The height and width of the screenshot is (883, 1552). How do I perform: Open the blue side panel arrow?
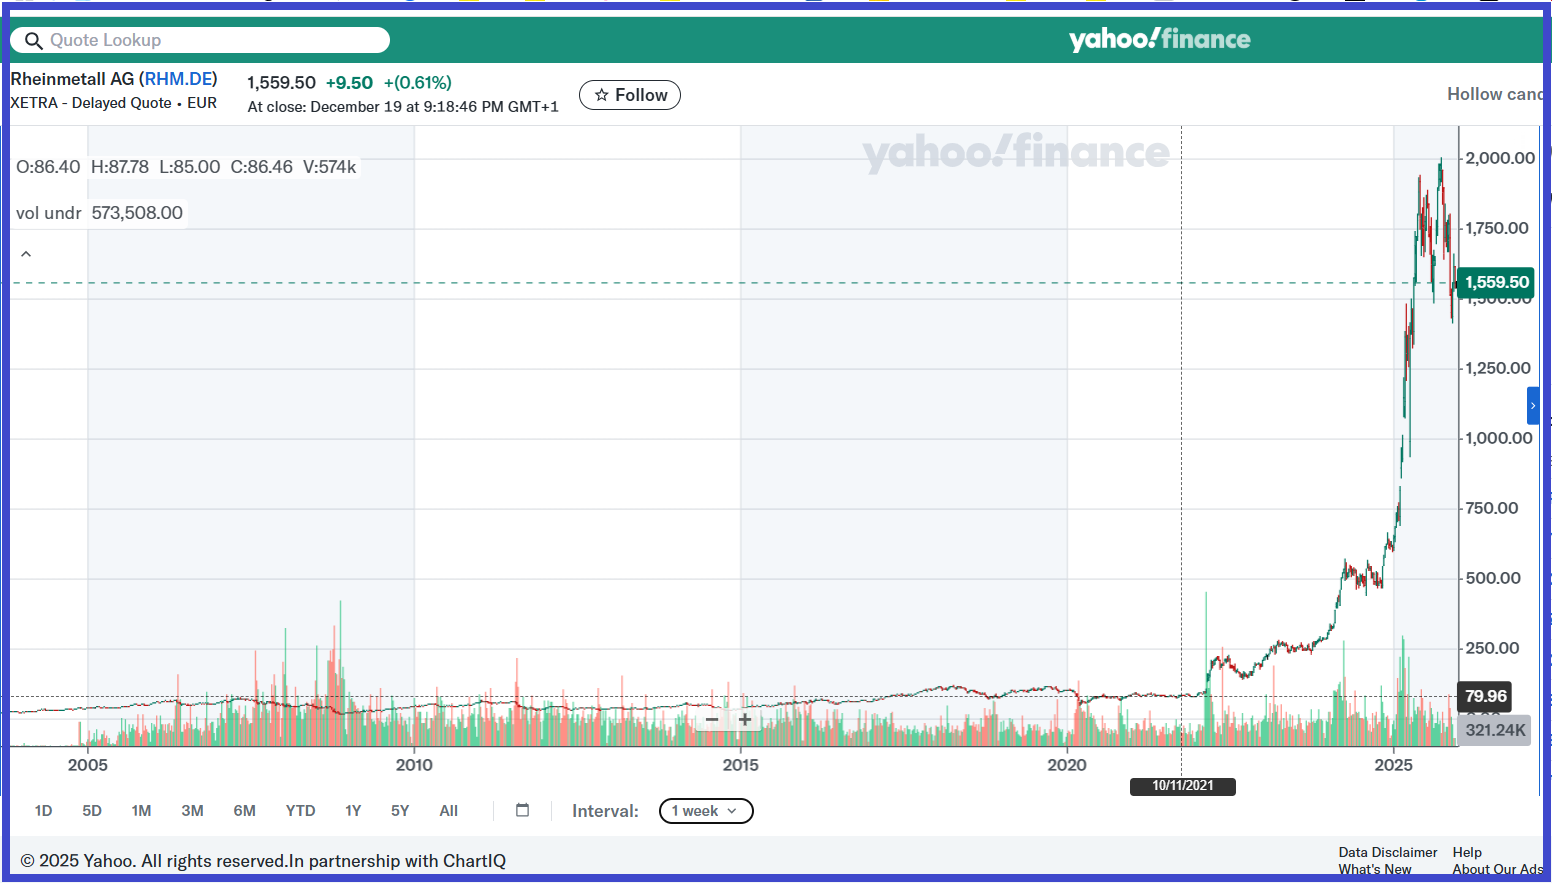click(1532, 406)
